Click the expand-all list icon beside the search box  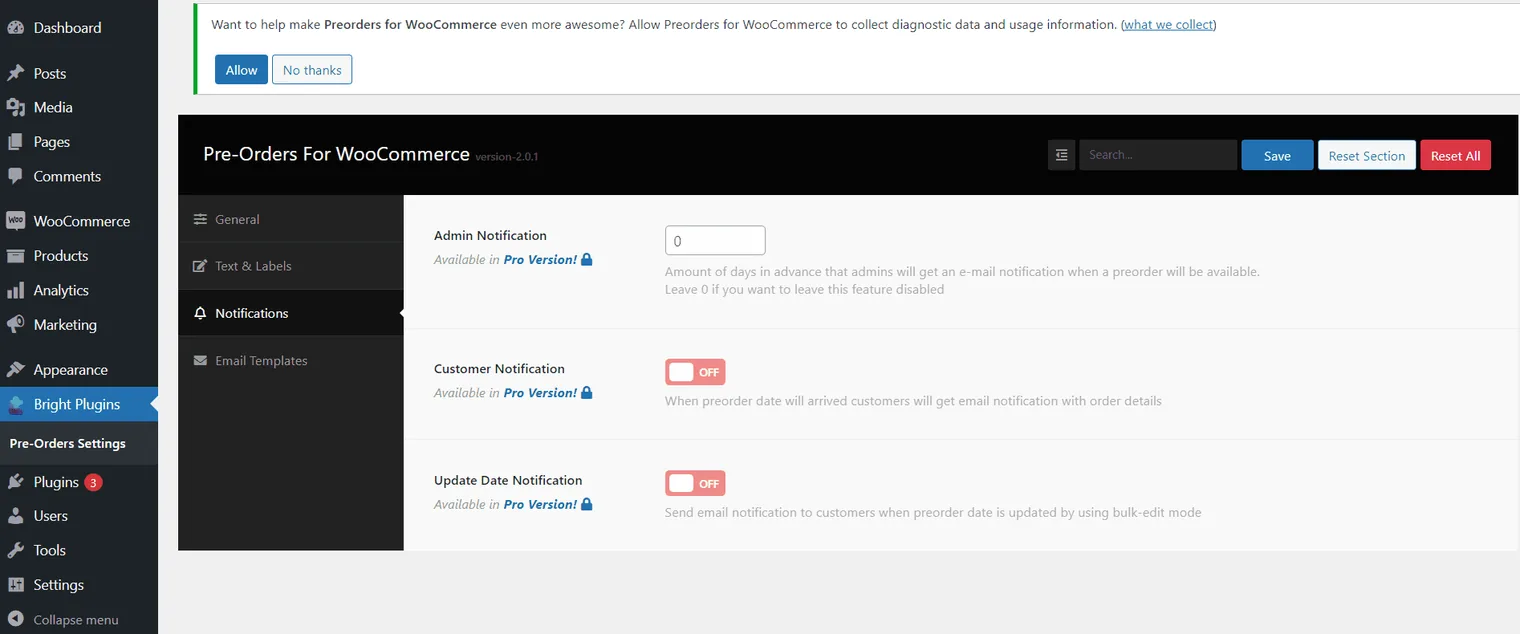coord(1061,155)
